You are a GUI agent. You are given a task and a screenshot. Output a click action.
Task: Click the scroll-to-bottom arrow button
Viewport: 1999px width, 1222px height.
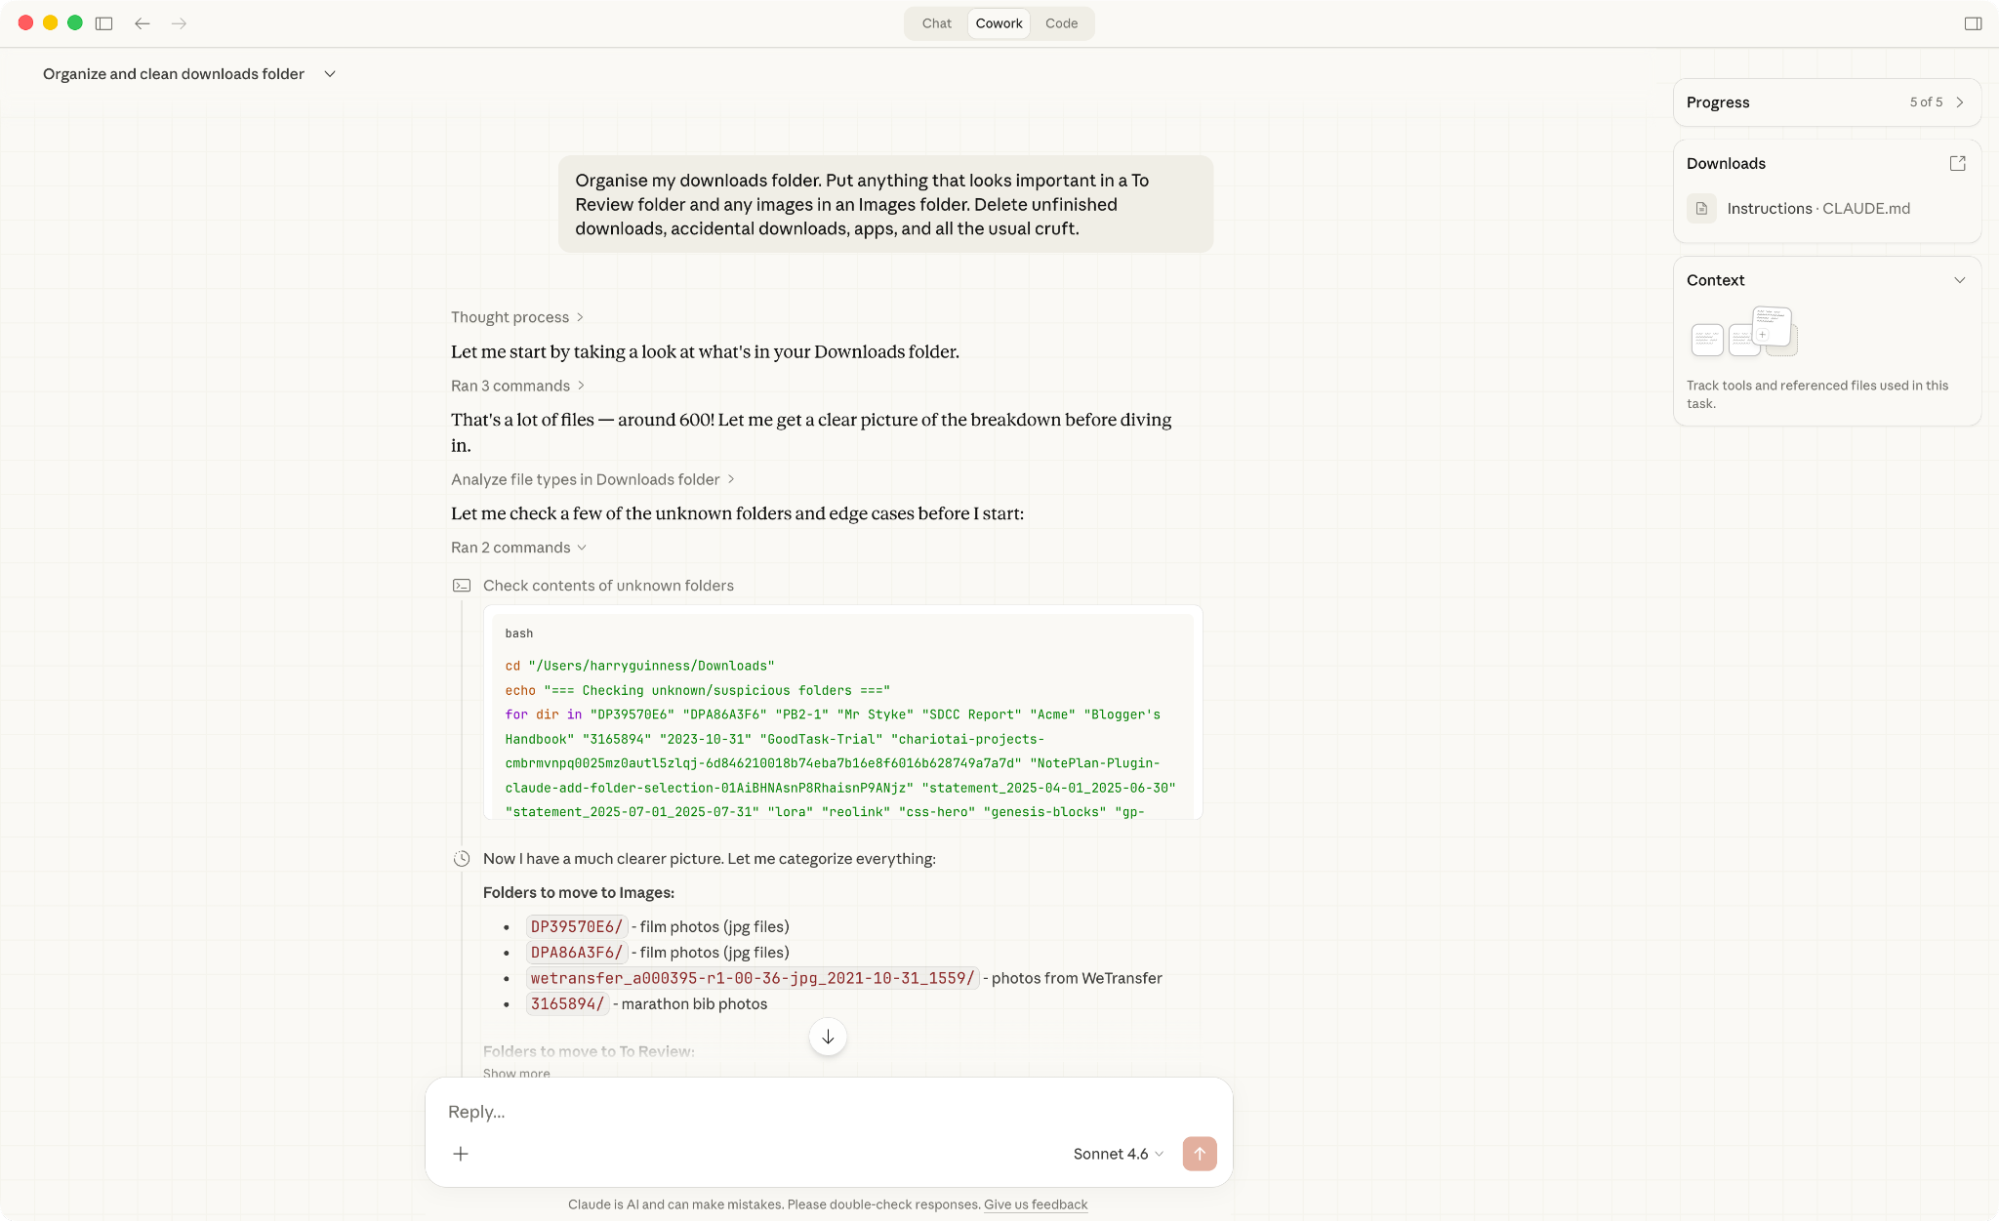click(827, 1037)
